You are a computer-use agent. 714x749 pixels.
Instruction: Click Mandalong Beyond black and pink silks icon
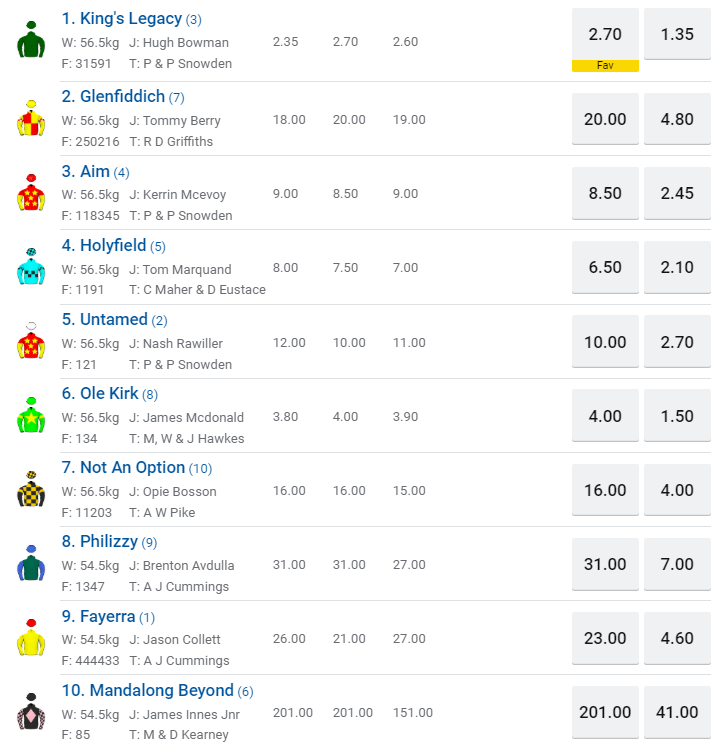pyautogui.click(x=31, y=711)
